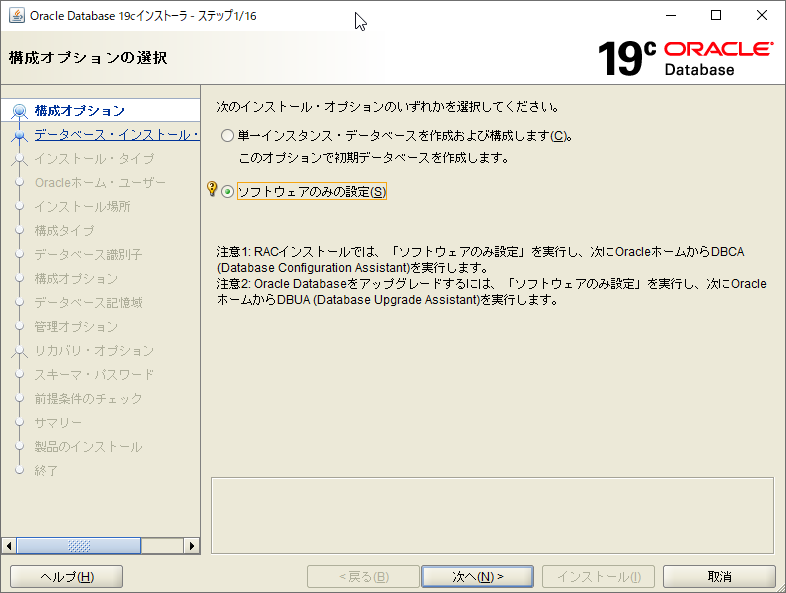
Task: Open データベース・インストール step link
Action: [x=117, y=134]
